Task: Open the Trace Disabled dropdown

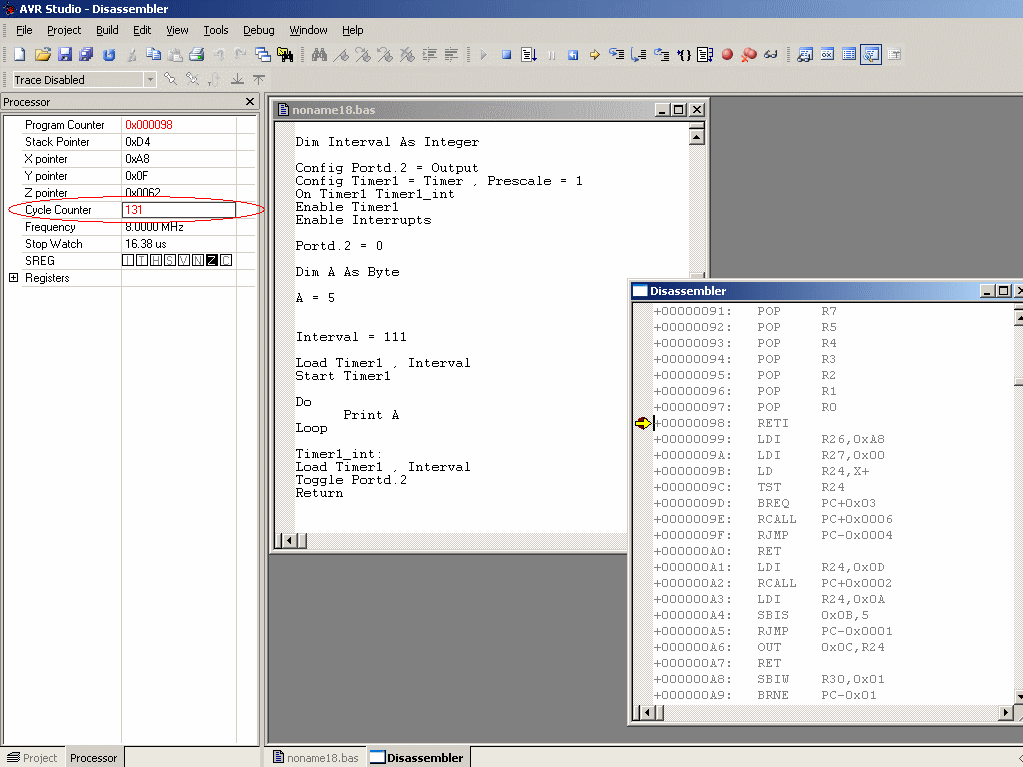Action: [x=150, y=80]
